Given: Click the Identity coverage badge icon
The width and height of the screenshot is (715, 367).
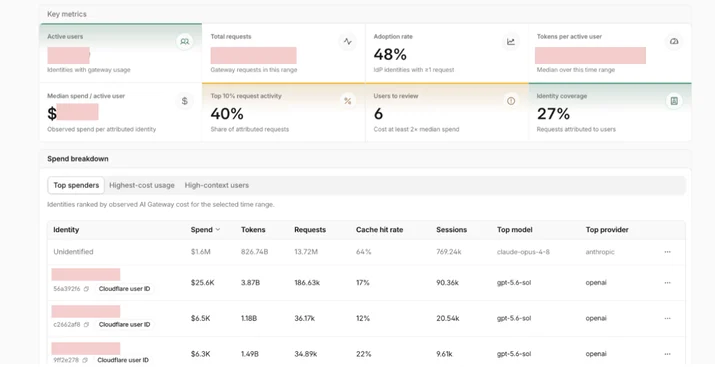Looking at the screenshot, I should tap(674, 101).
